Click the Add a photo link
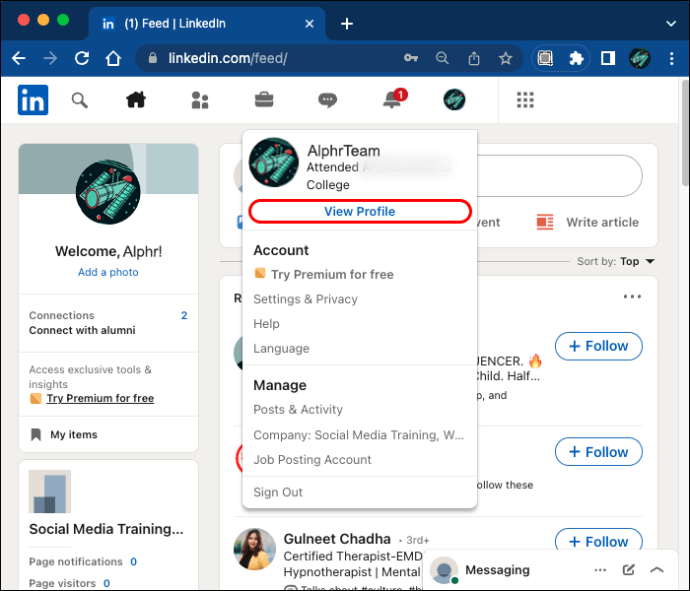The image size is (690, 591). 108,272
